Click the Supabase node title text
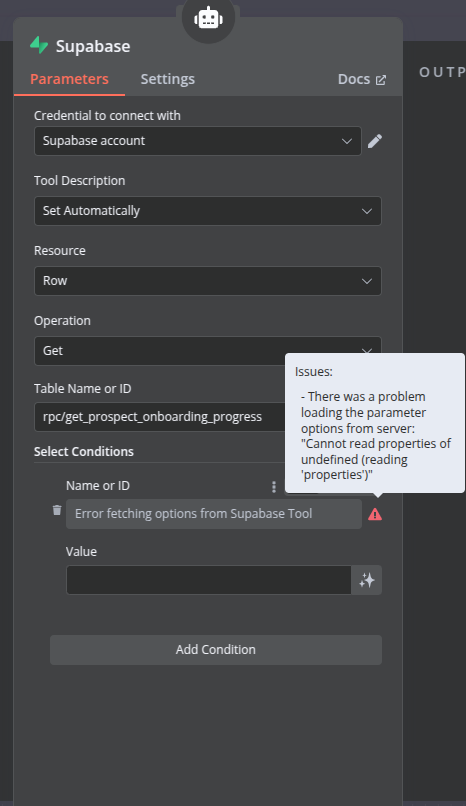The height and width of the screenshot is (806, 466). (x=93, y=46)
